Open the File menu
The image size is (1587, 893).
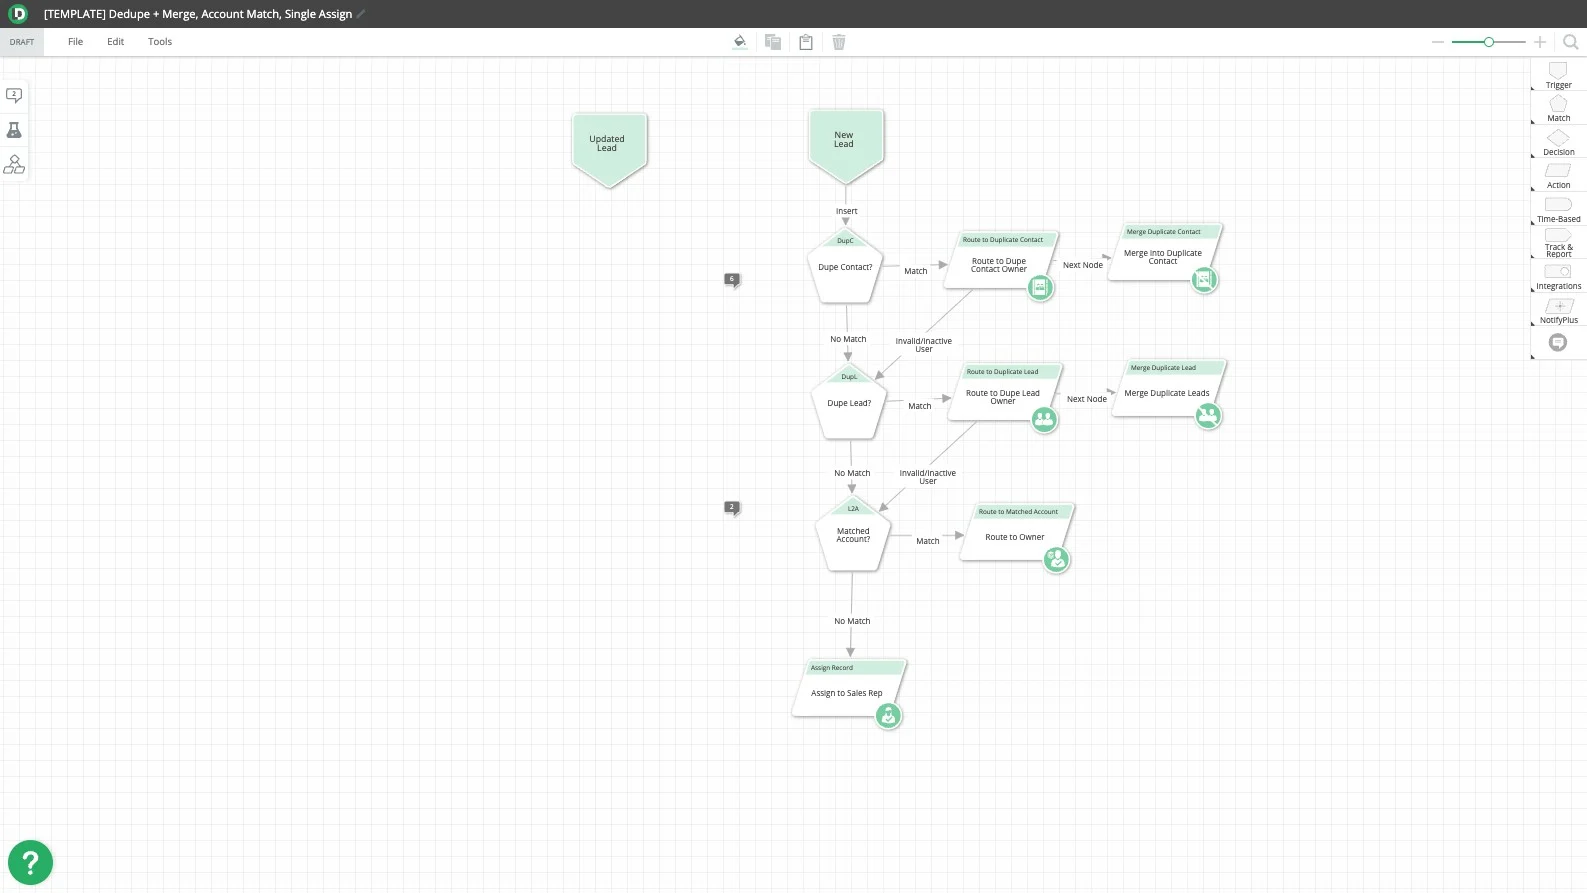click(75, 42)
